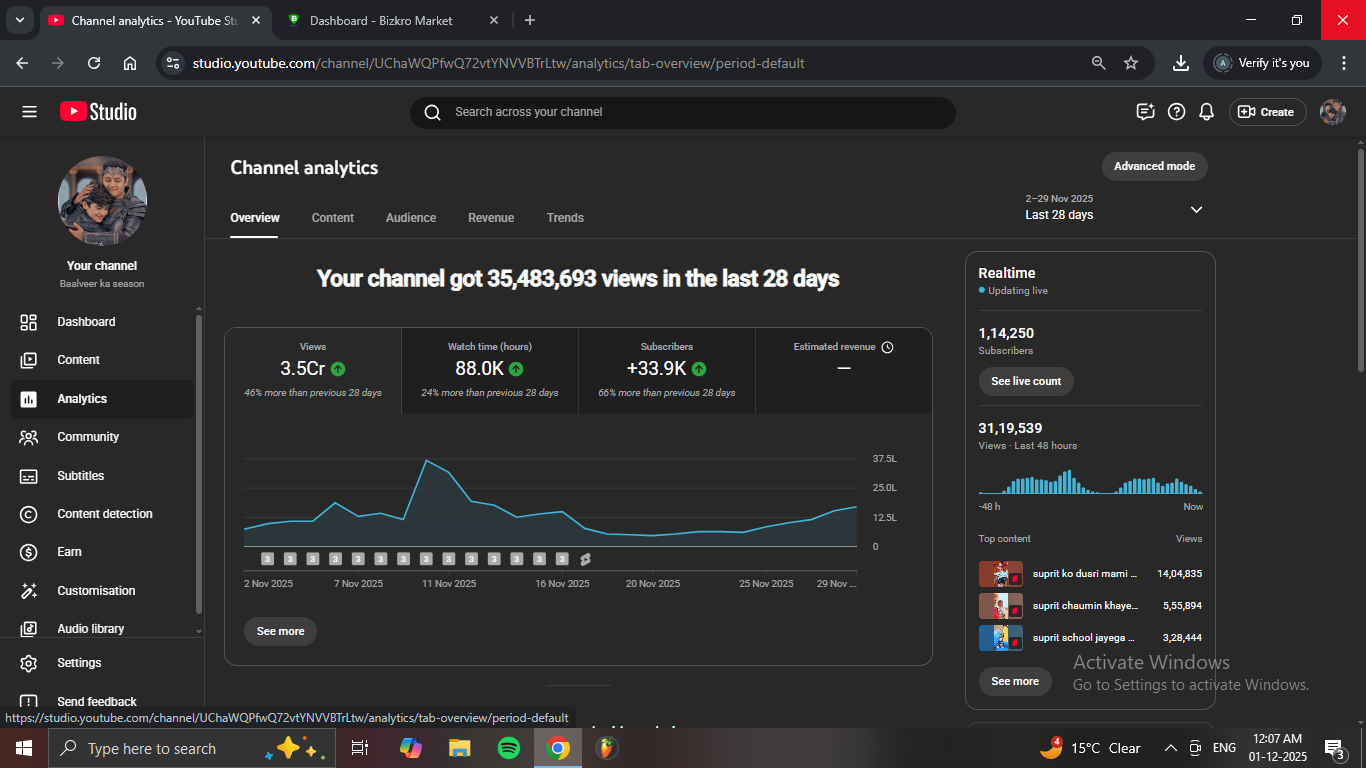Select the Watch time (hours) metric card
Viewport: 1366px width, 768px height.
point(489,370)
